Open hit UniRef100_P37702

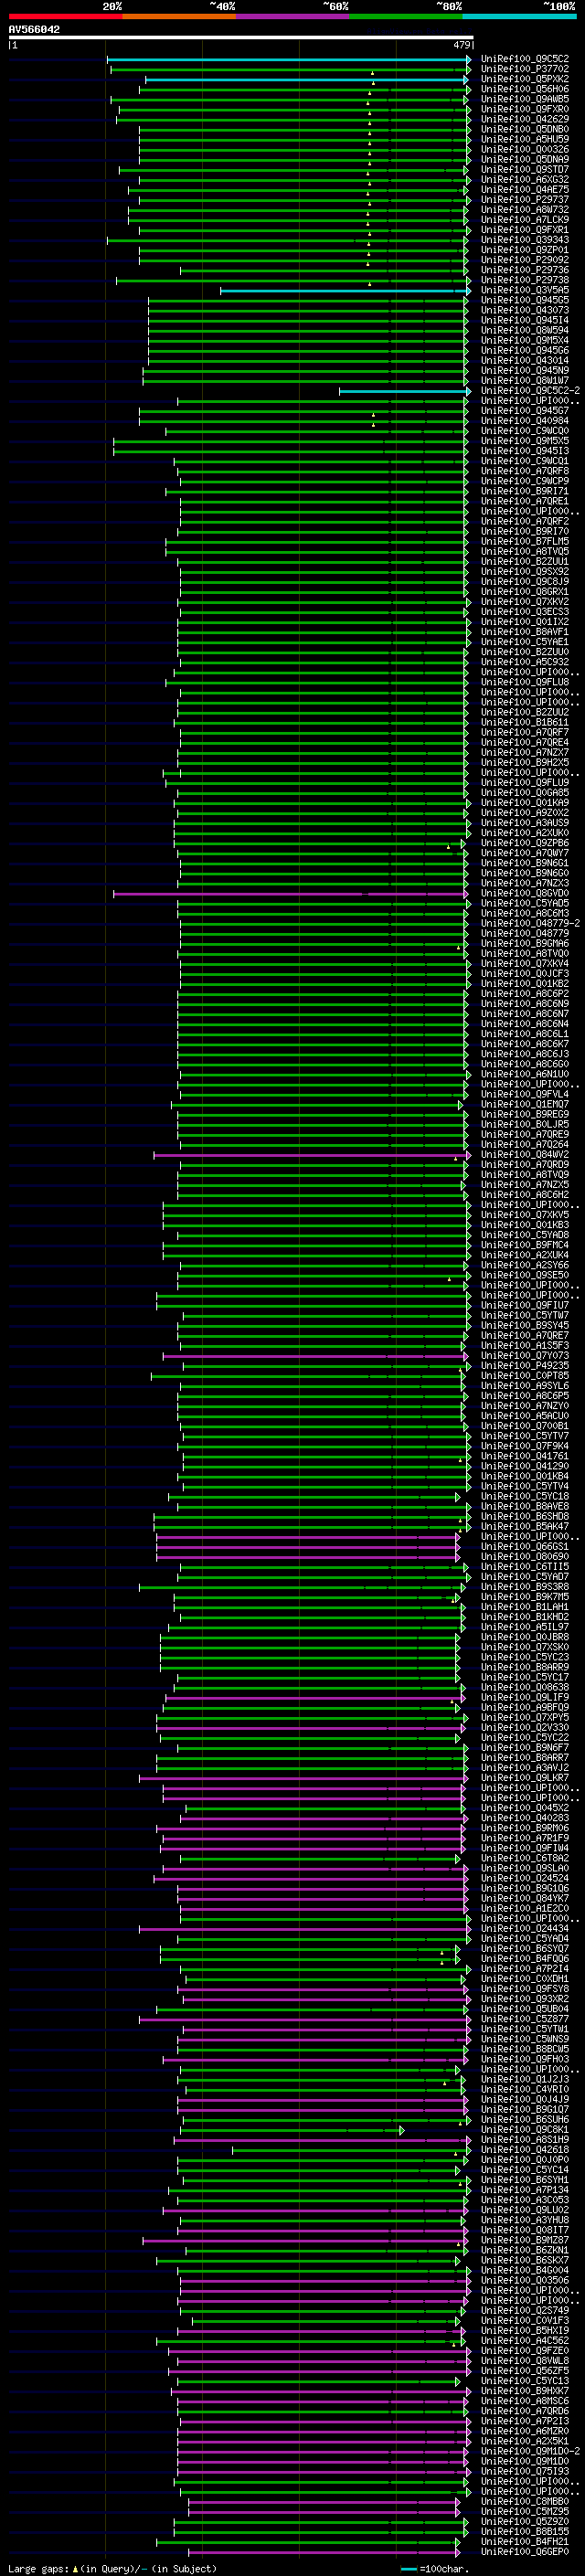(x=525, y=69)
